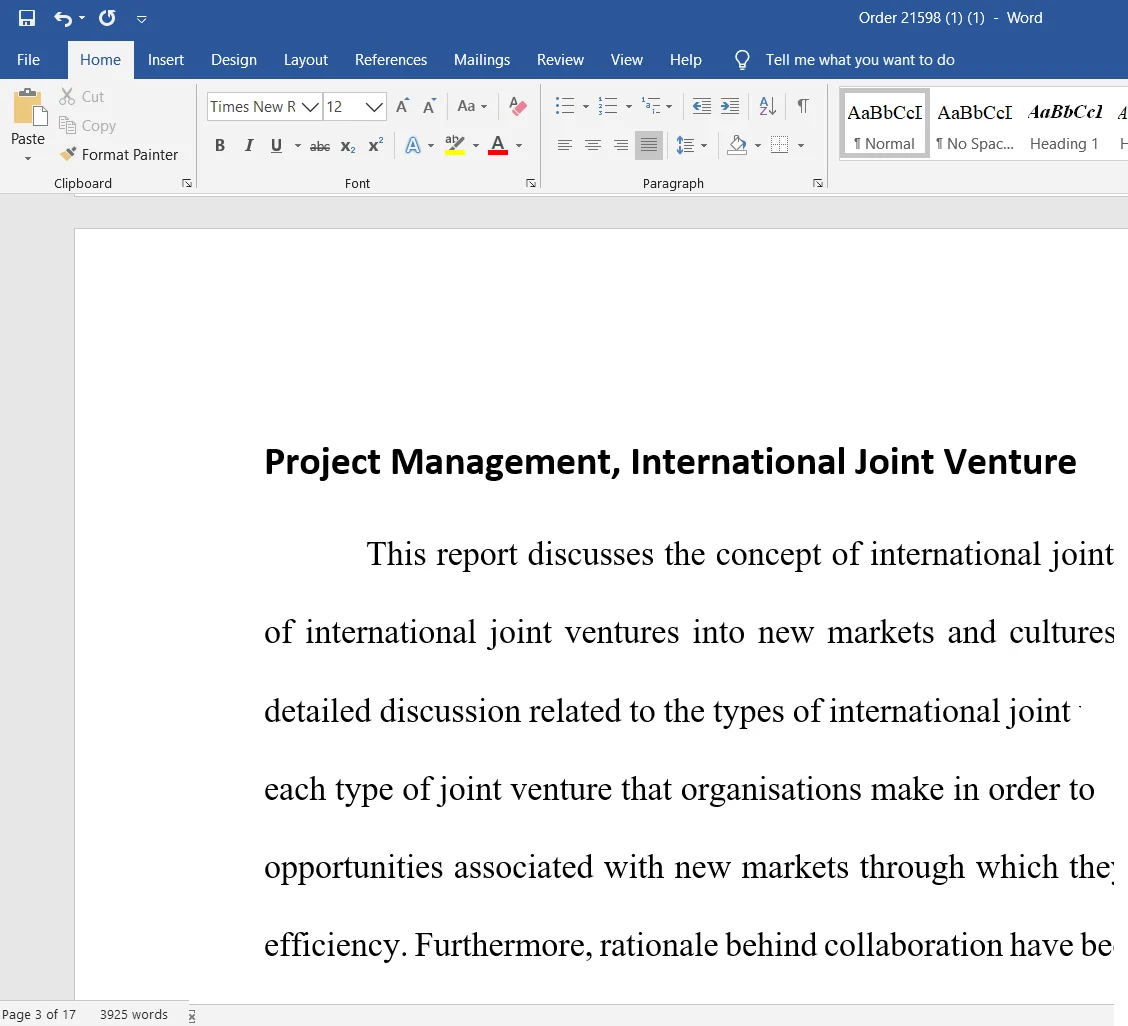Open font color dropdown arrow

coord(519,146)
